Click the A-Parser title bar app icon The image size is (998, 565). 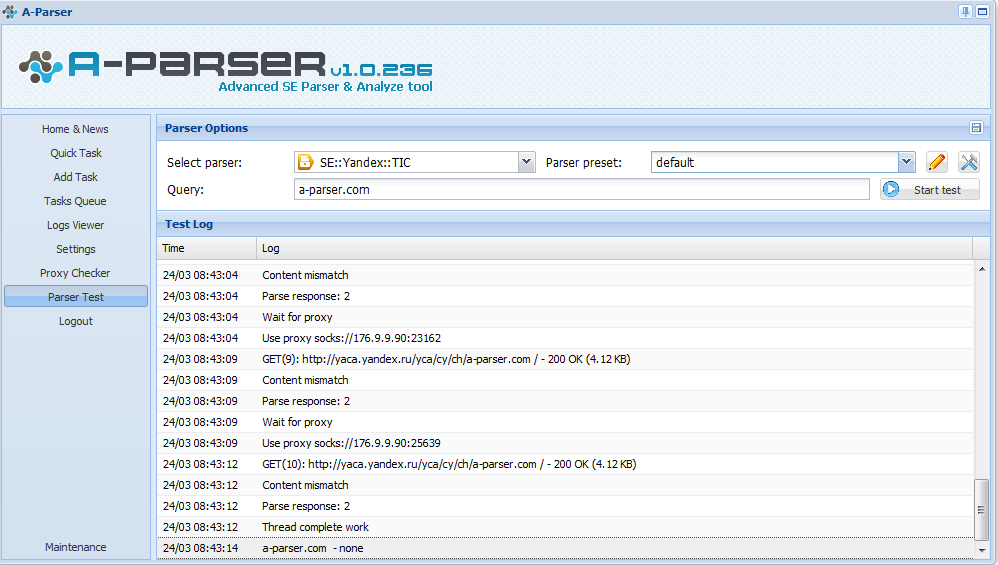pos(10,11)
